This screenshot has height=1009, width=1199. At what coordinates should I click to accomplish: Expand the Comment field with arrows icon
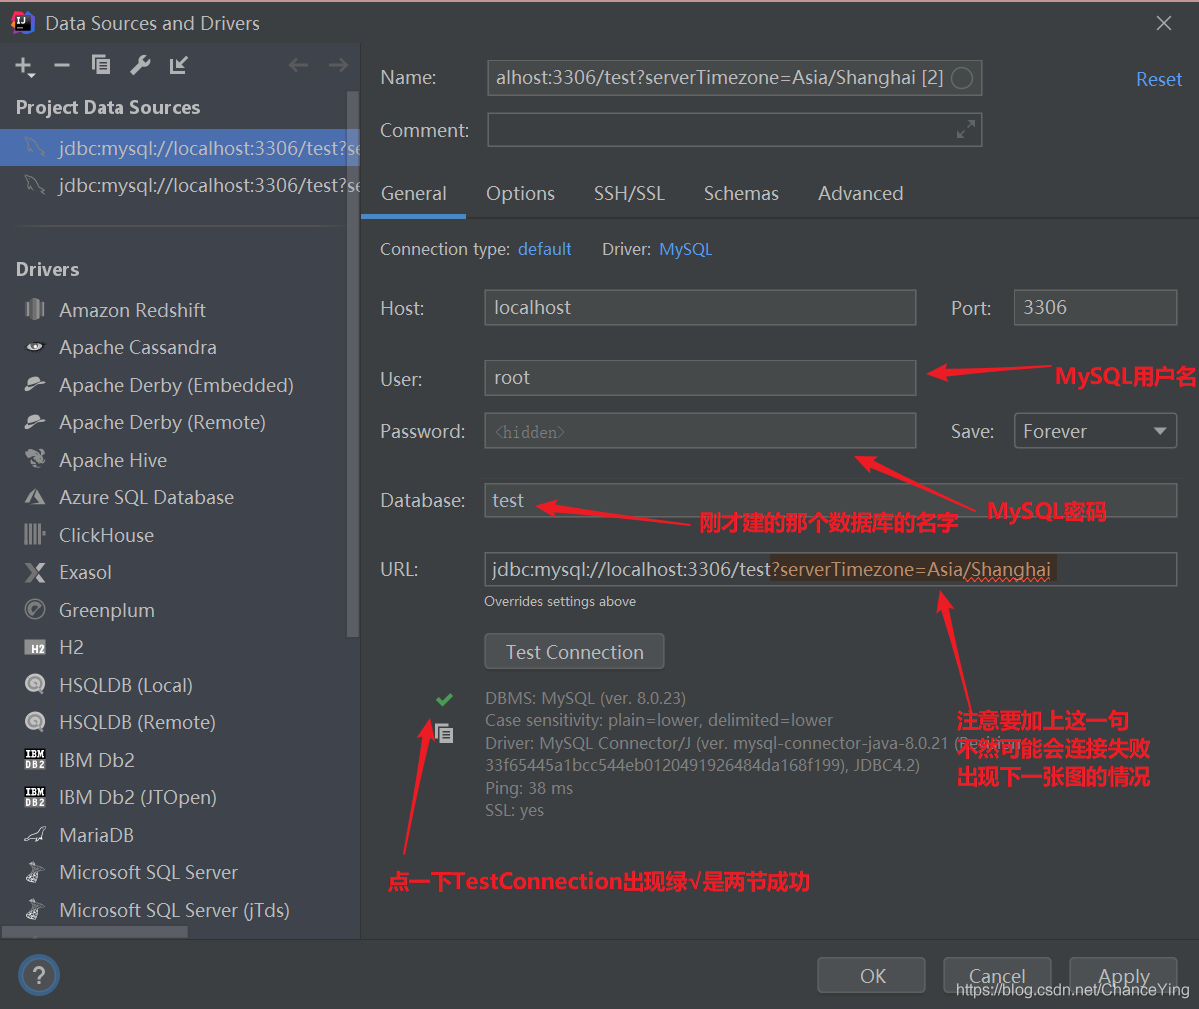tap(966, 129)
